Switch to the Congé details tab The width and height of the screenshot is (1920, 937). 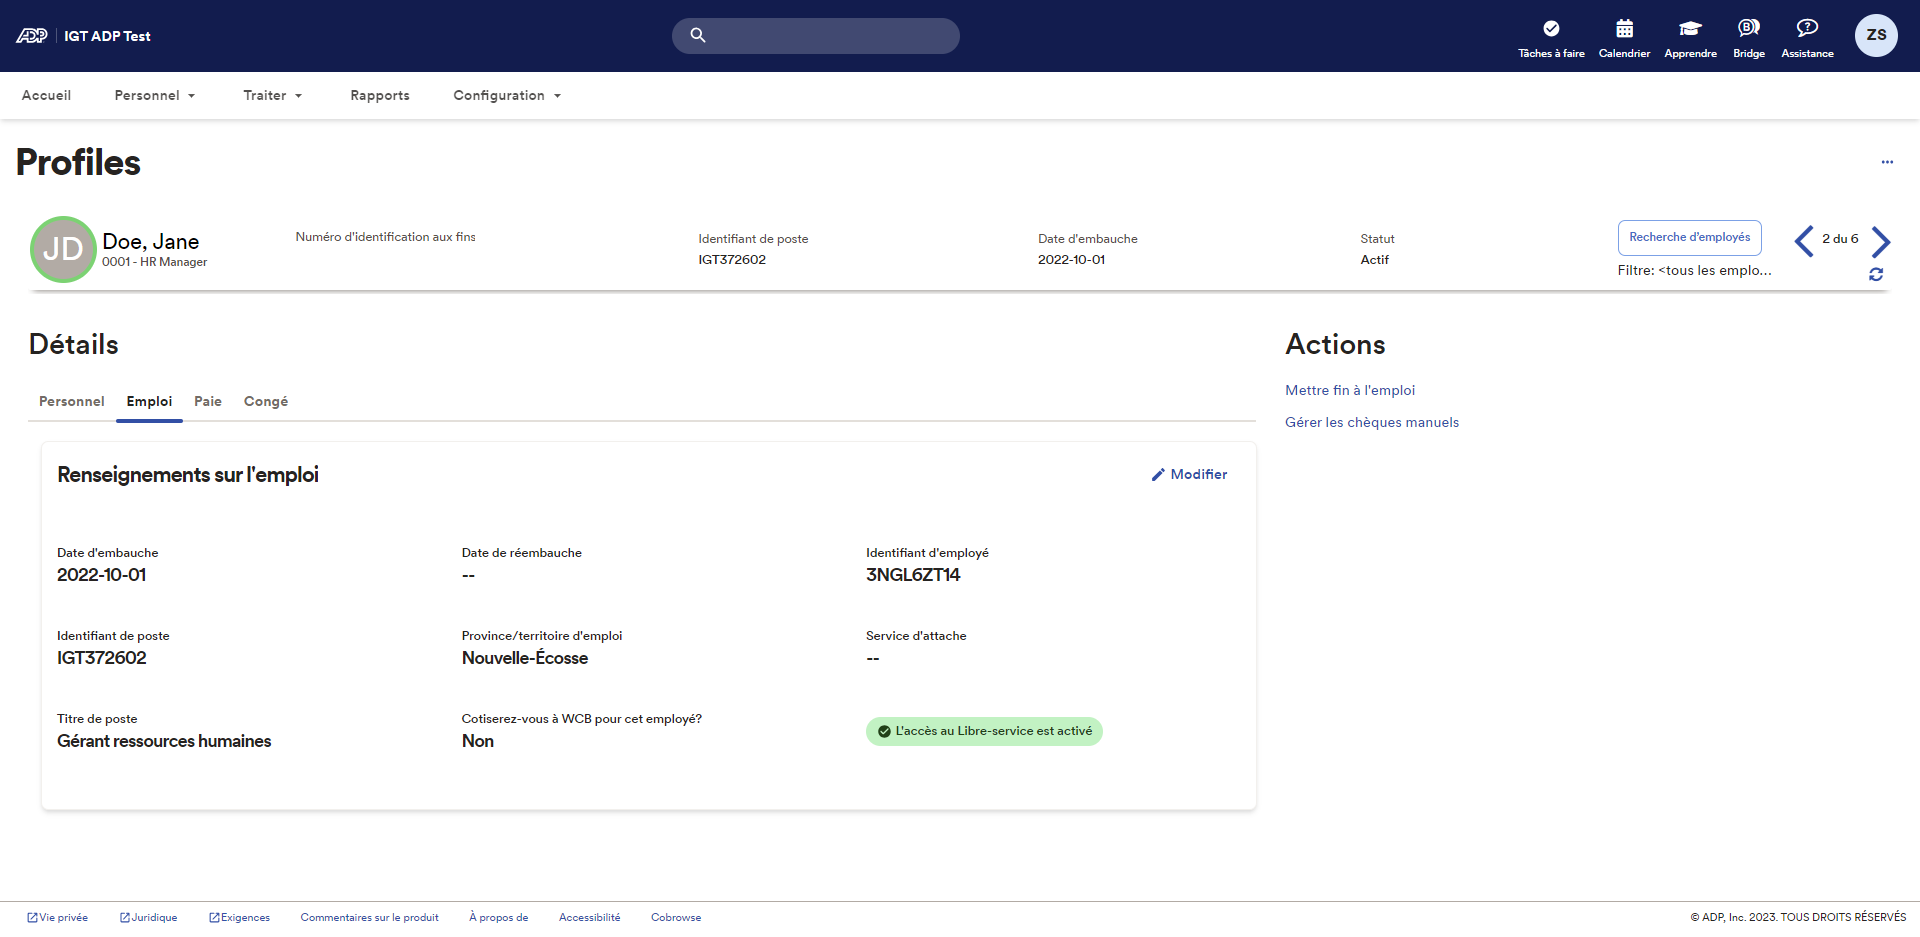(x=266, y=402)
